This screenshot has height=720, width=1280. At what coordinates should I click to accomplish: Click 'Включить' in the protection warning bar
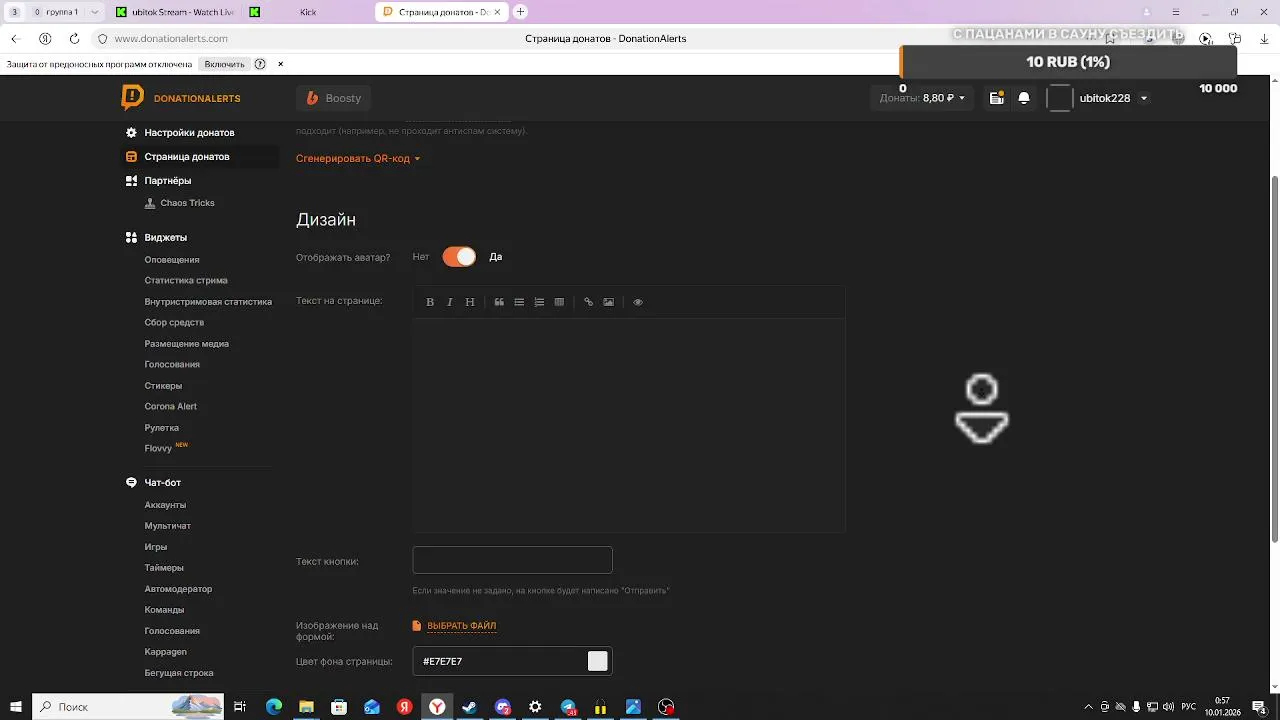click(224, 64)
